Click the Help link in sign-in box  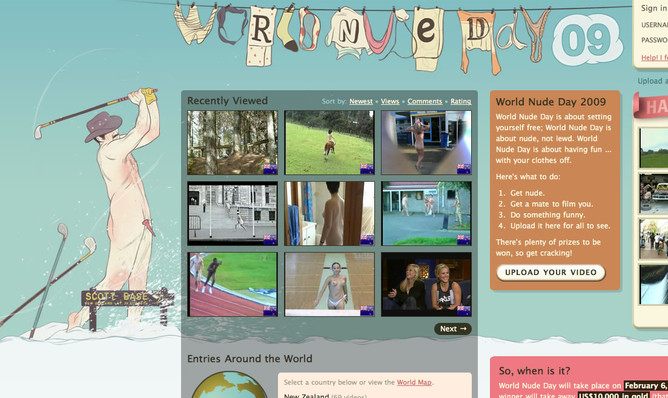coord(654,58)
